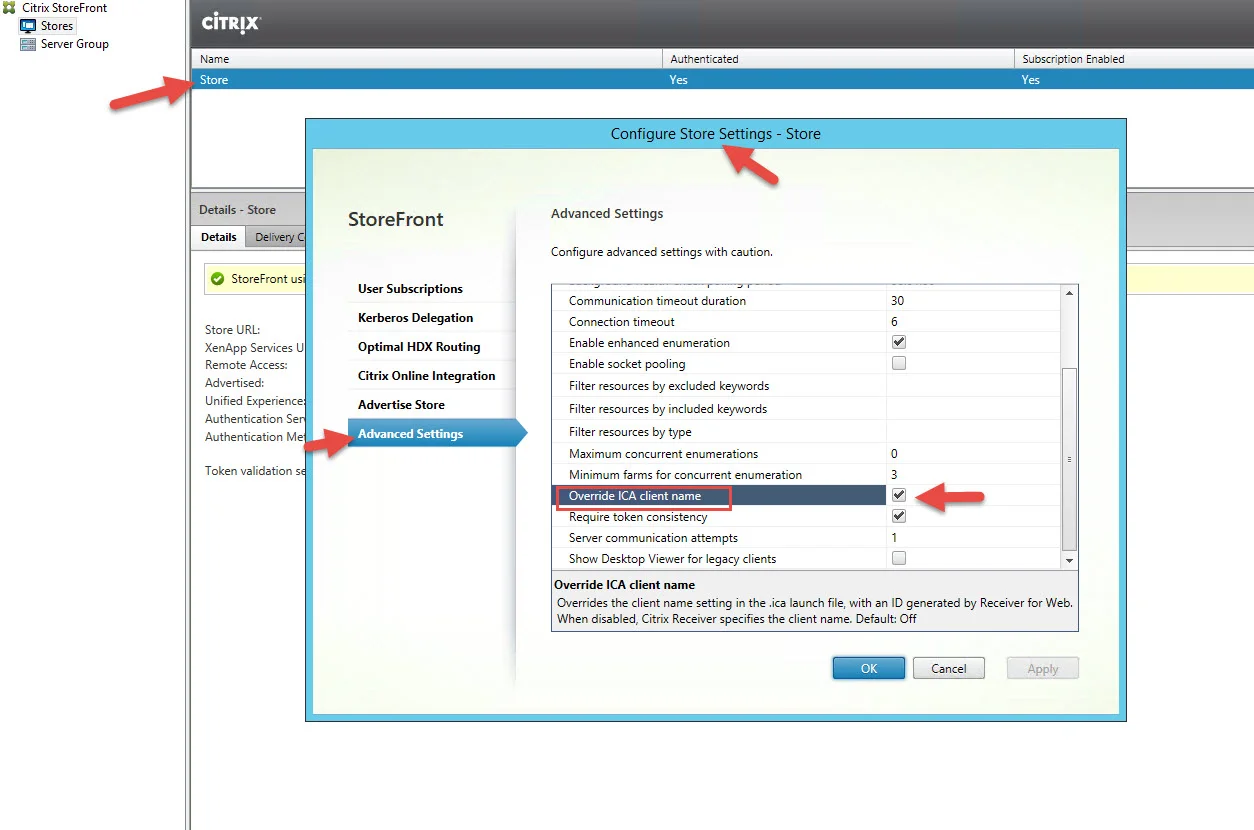Select Server communication attempts row label
Image resolution: width=1254 pixels, height=830 pixels.
[653, 538]
